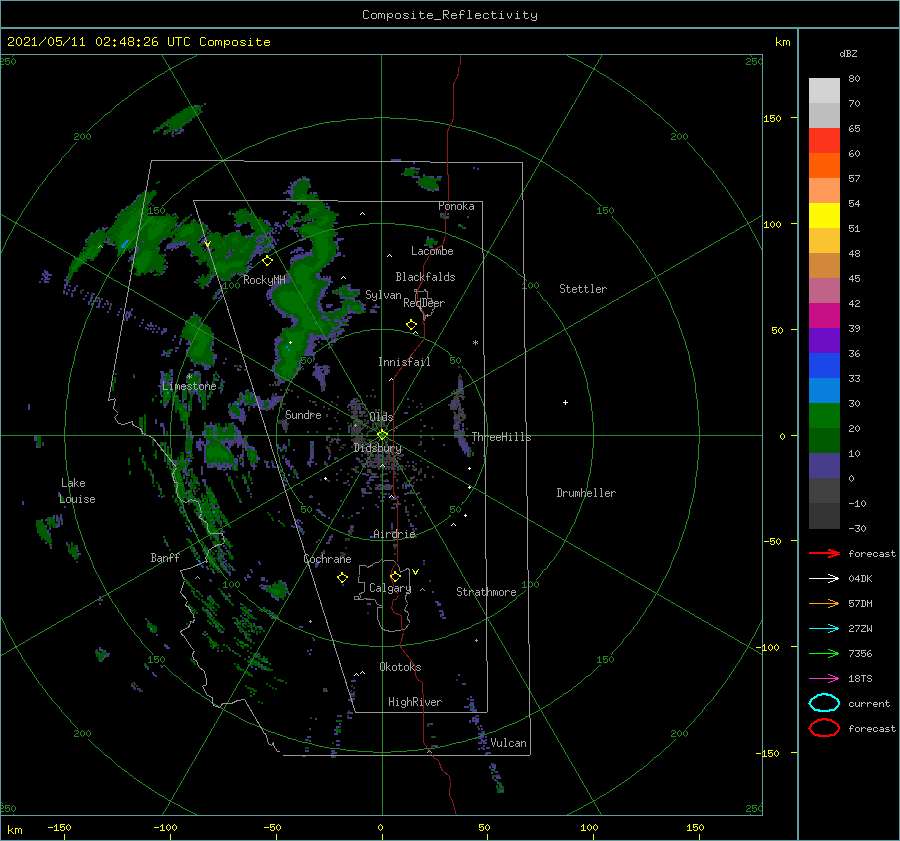Viewport: 900px width, 841px height.
Task: Pick the 51–54 dBZ yellow swatch
Action: (x=824, y=216)
